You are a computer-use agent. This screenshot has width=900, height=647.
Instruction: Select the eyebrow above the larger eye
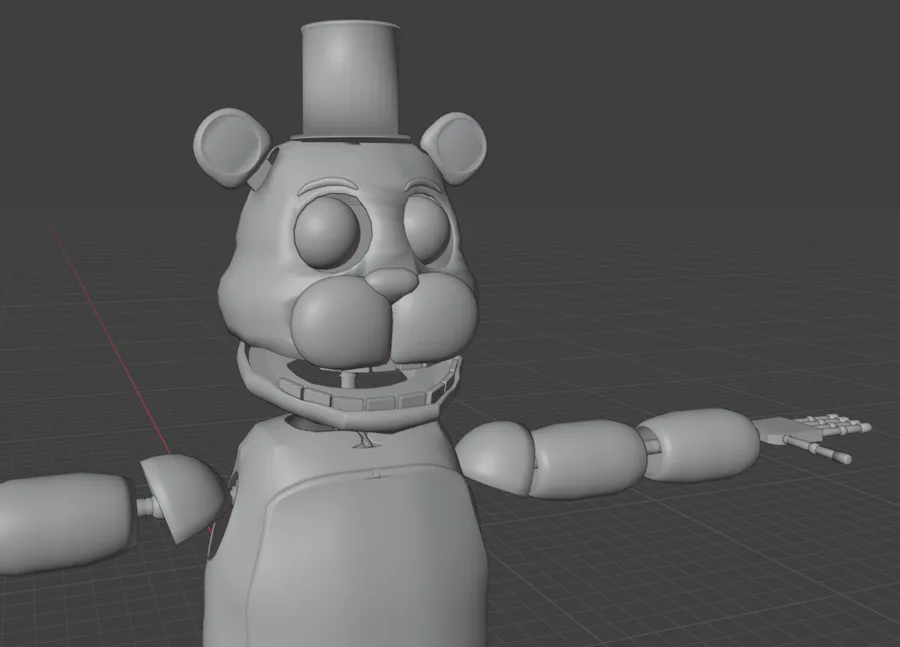click(329, 185)
